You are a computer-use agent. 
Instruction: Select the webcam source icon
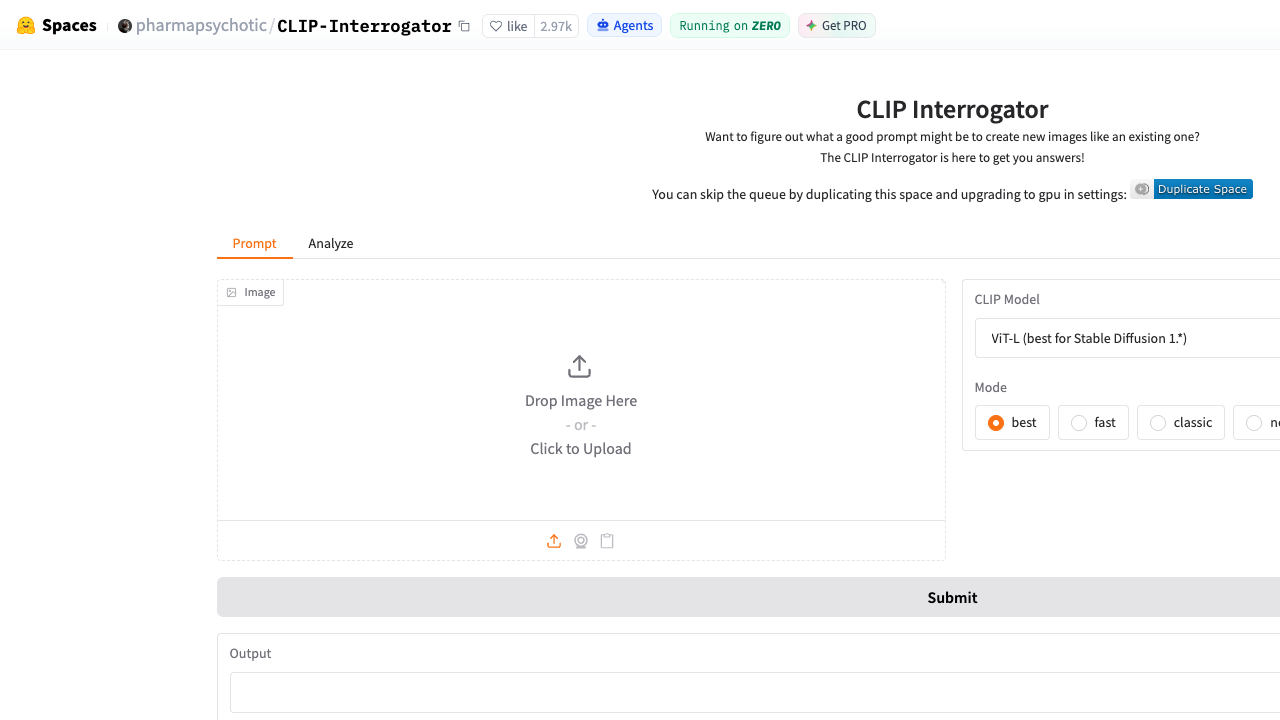(581, 541)
